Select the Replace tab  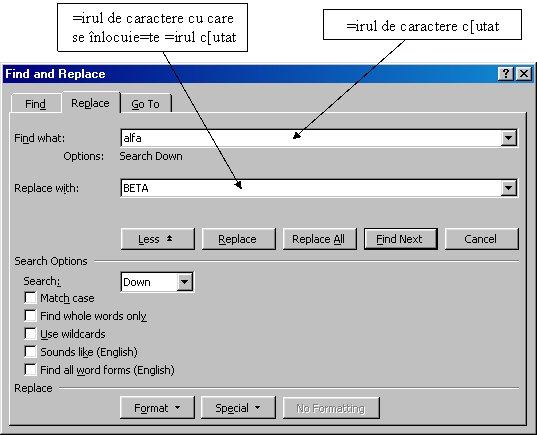90,103
